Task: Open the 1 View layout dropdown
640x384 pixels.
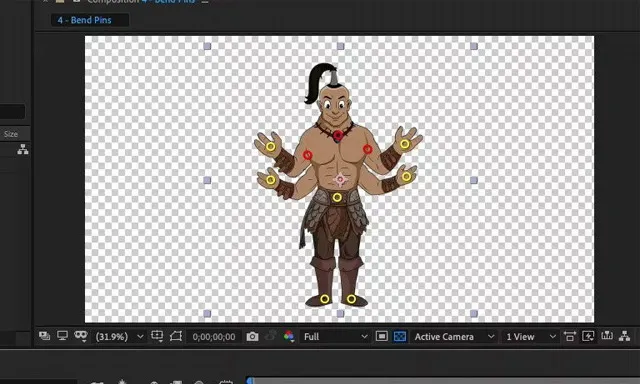Action: (x=531, y=337)
